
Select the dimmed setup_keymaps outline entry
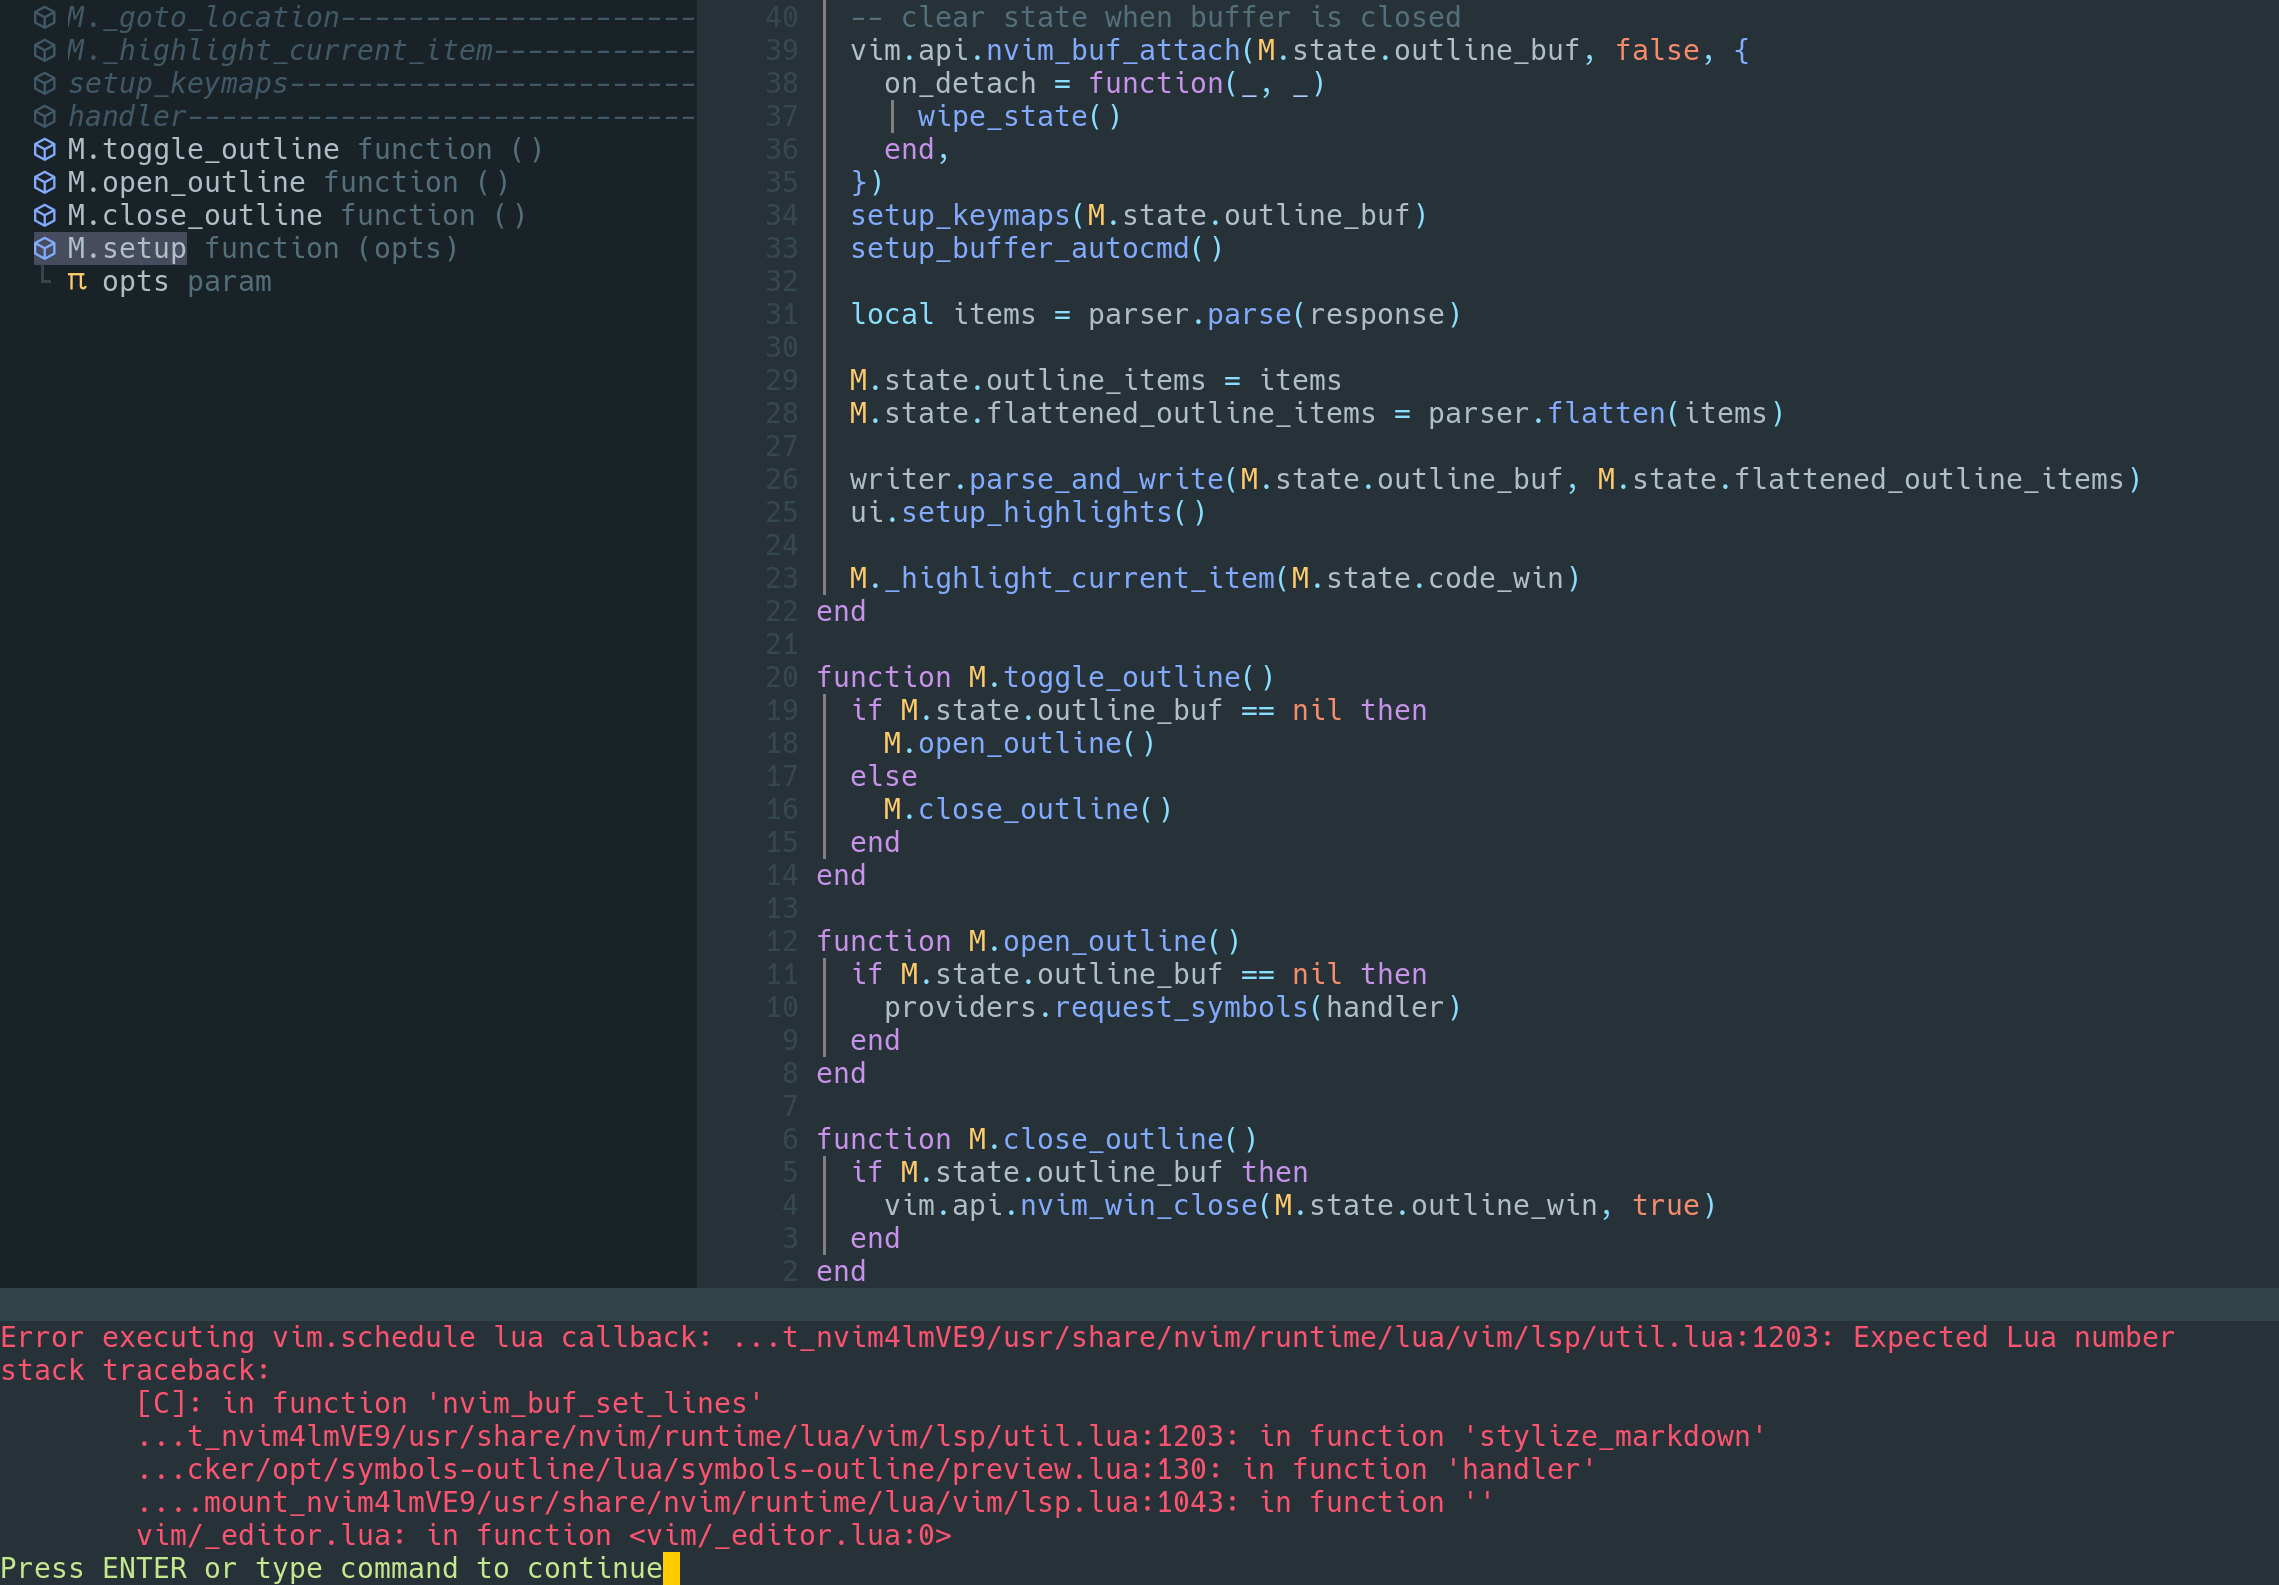tap(178, 83)
